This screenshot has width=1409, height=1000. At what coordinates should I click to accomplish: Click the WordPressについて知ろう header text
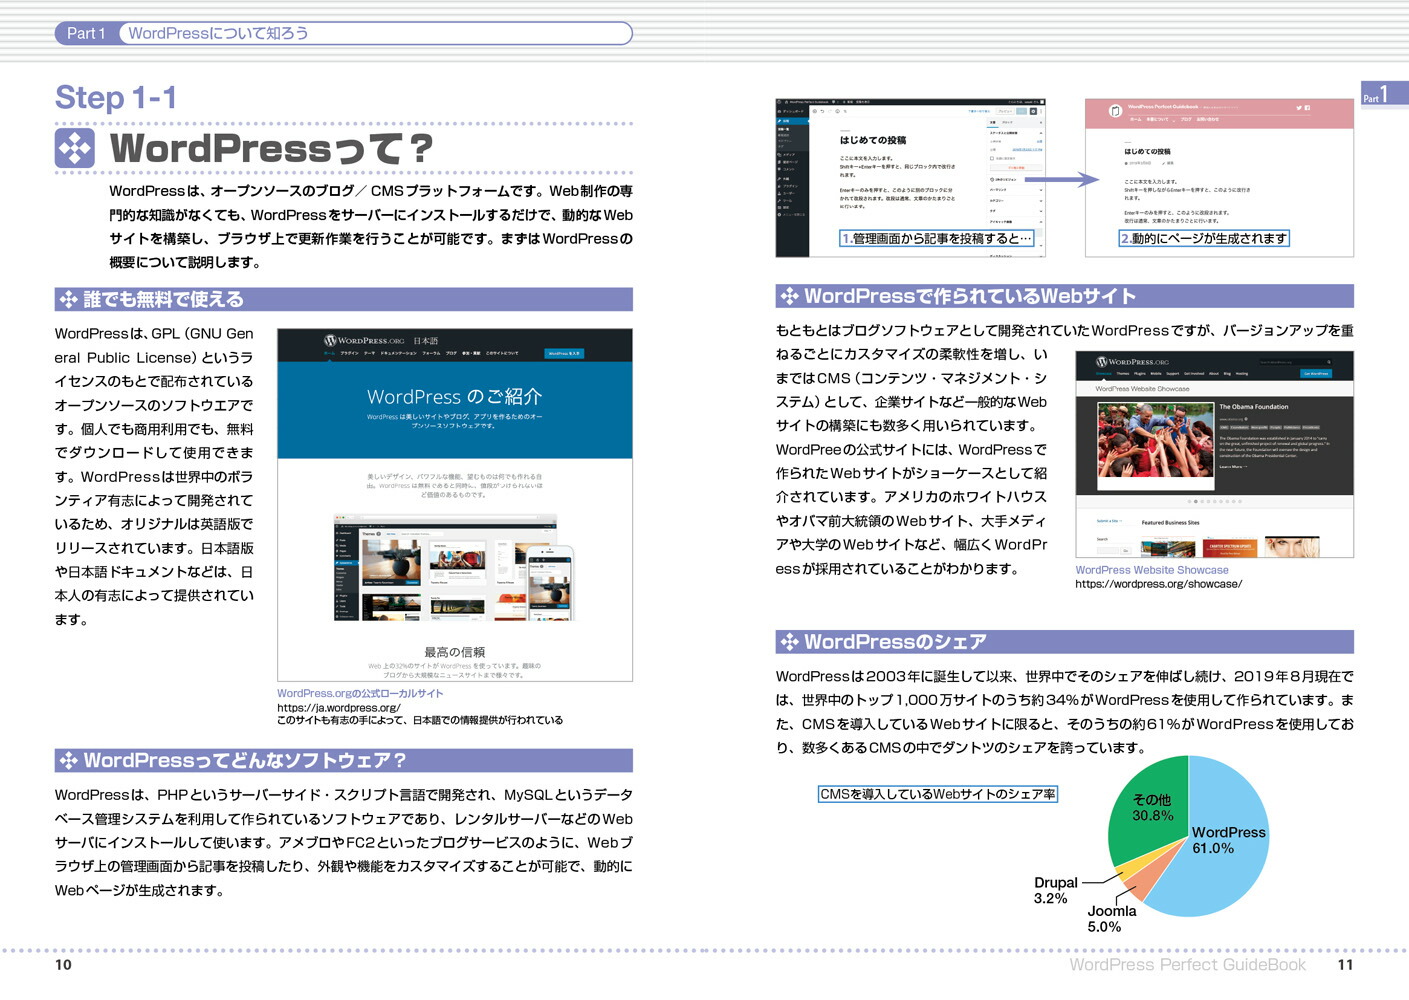218,33
